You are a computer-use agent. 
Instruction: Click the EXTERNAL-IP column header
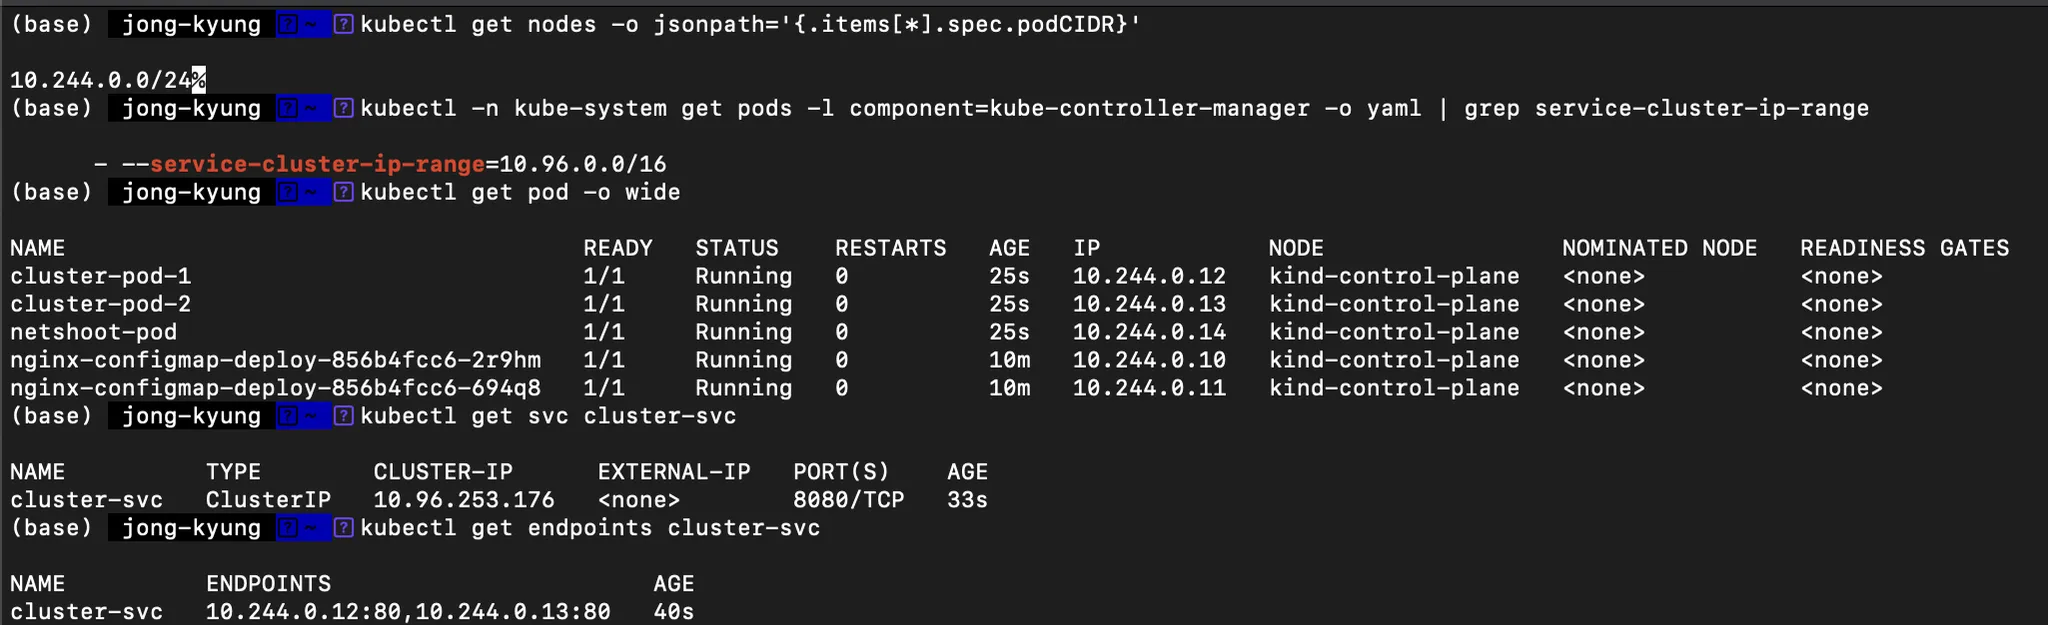point(673,472)
